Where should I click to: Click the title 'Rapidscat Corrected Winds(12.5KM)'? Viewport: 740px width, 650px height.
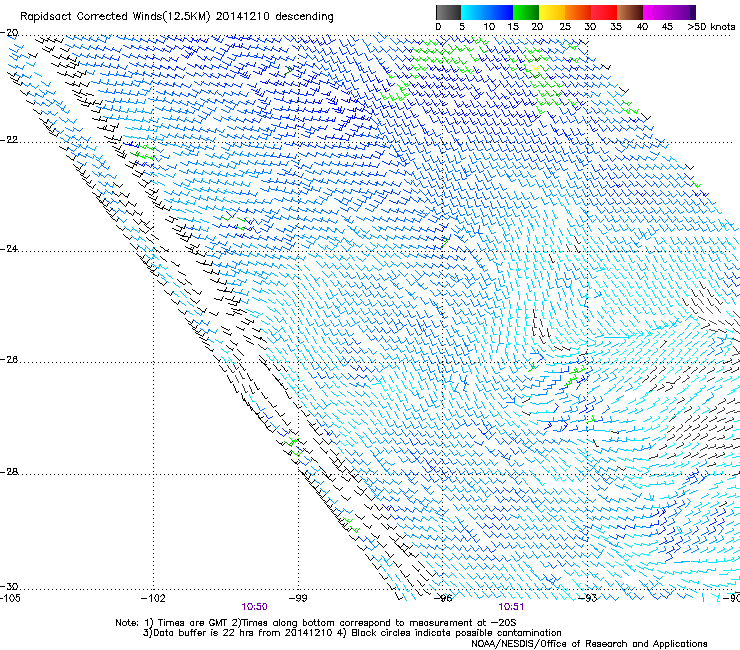[x=115, y=17]
